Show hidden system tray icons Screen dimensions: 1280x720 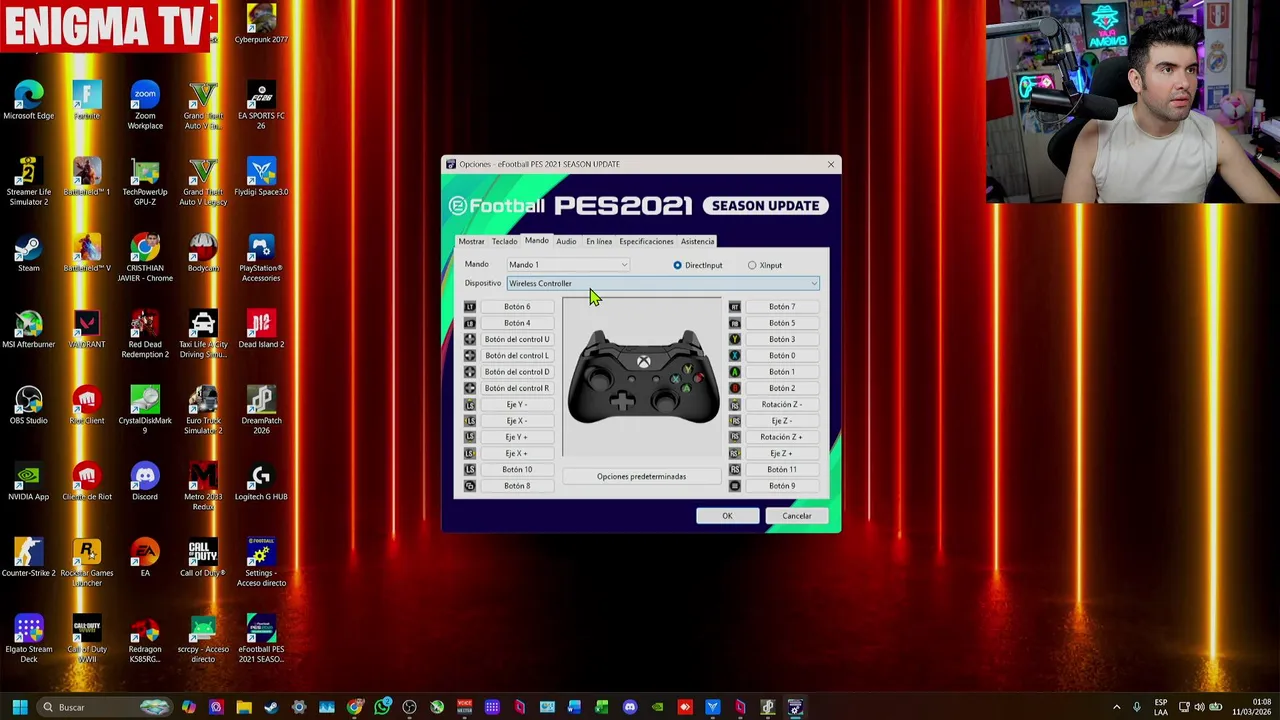1116,707
